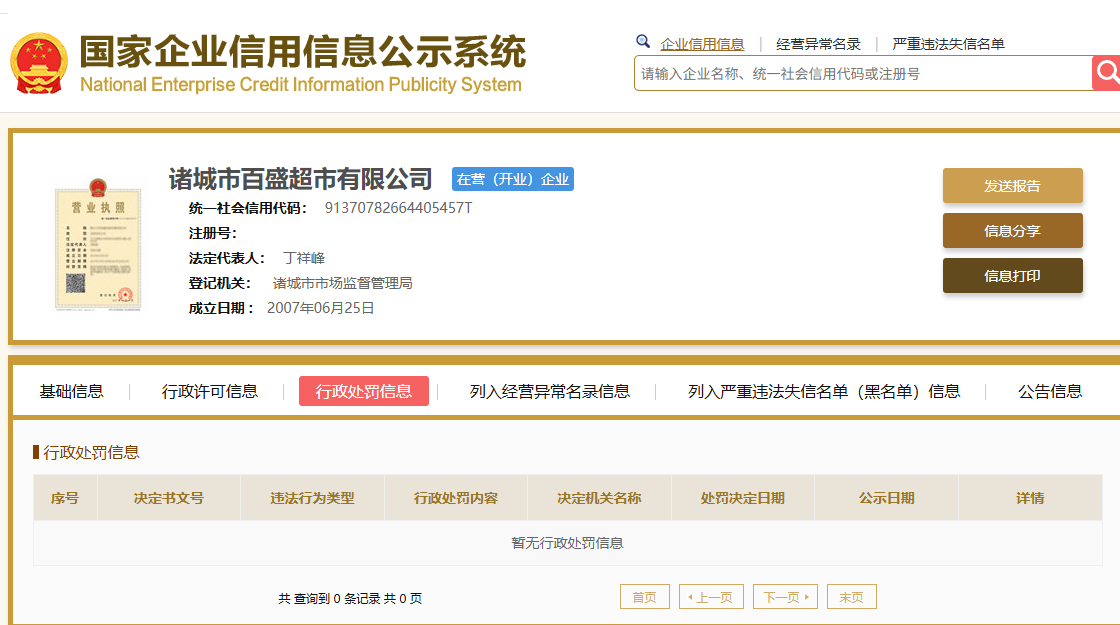Image resolution: width=1120 pixels, height=625 pixels.
Task: Click the 决定书文号 column header
Action: (169, 498)
